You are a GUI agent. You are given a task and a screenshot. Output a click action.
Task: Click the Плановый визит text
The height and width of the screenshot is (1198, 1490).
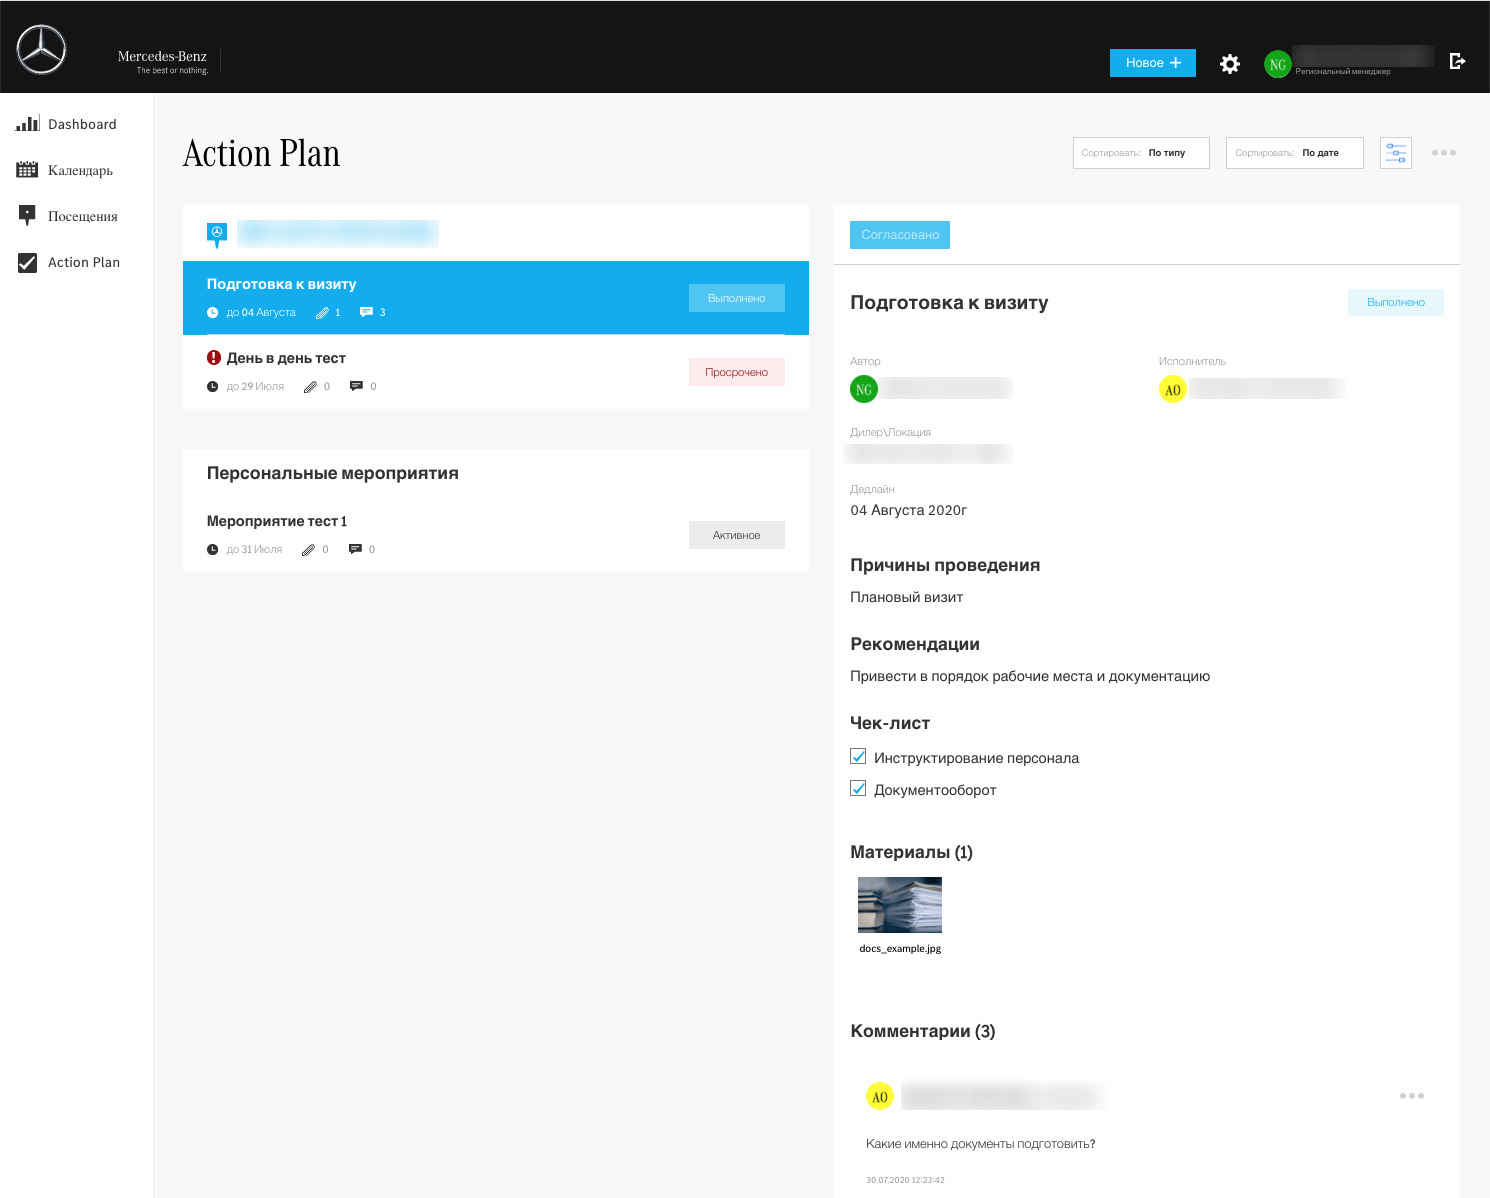pyautogui.click(x=907, y=597)
